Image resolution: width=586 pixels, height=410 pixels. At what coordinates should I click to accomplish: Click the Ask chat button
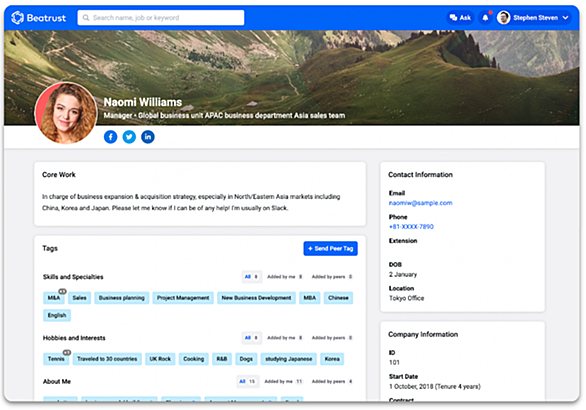460,18
